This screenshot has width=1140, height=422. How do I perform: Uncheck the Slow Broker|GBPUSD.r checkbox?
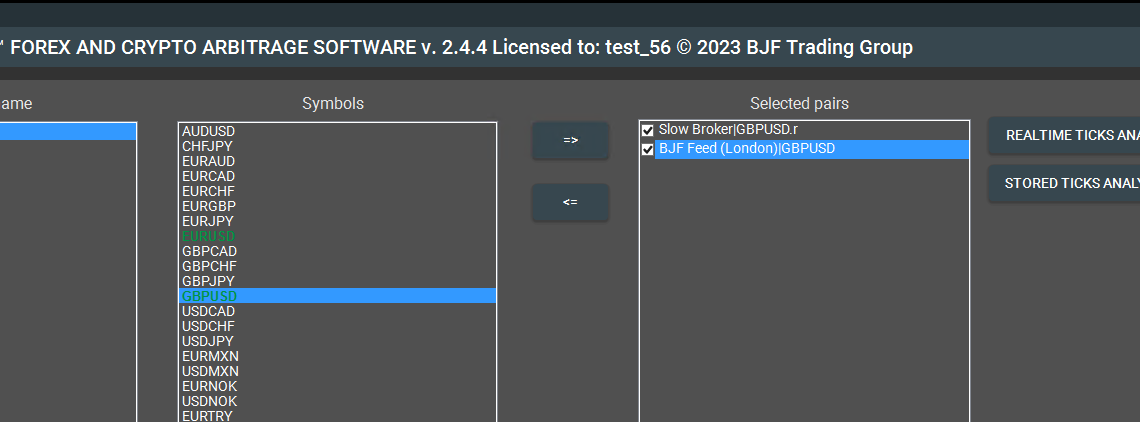tap(648, 130)
